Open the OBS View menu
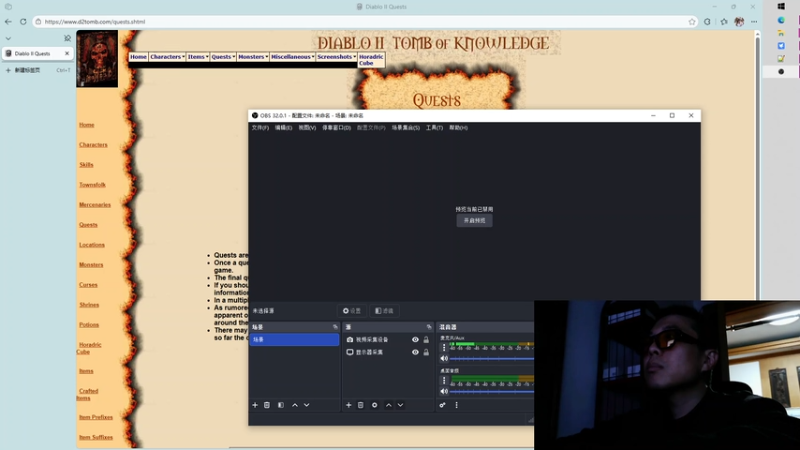The height and width of the screenshot is (450, 800). (307, 128)
